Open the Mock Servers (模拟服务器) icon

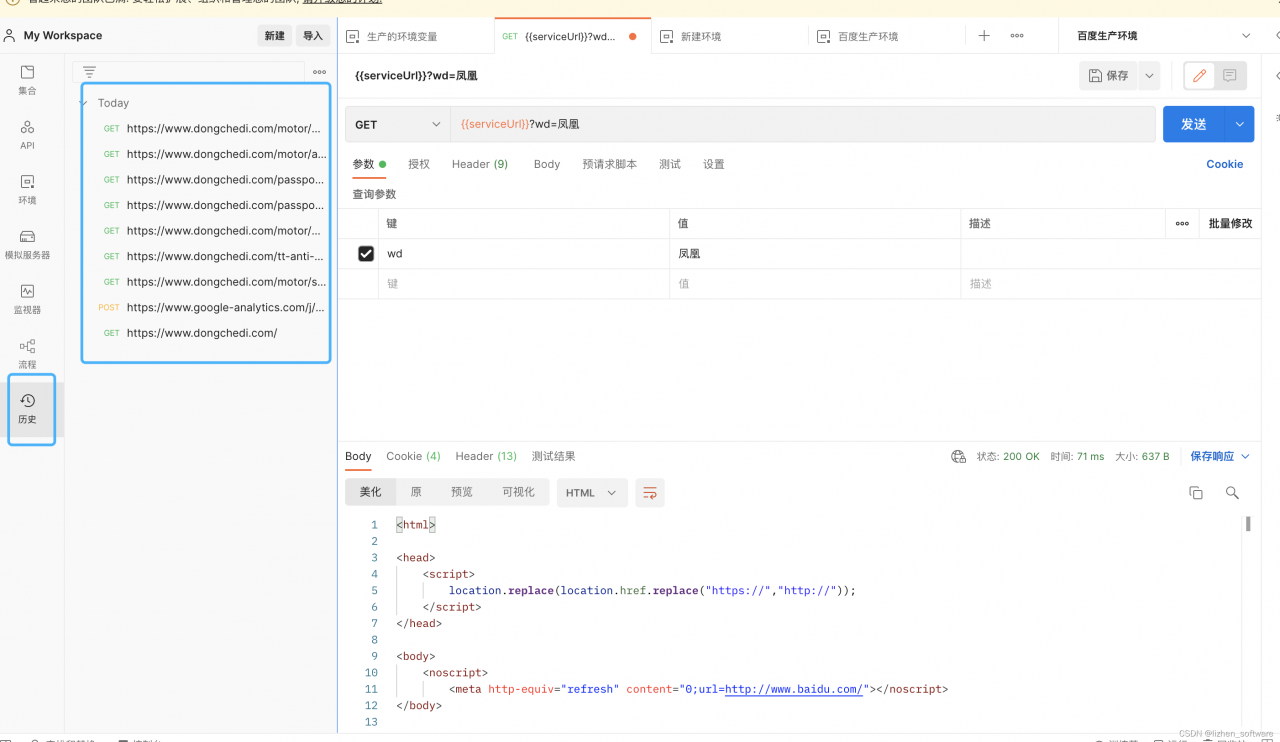(27, 244)
